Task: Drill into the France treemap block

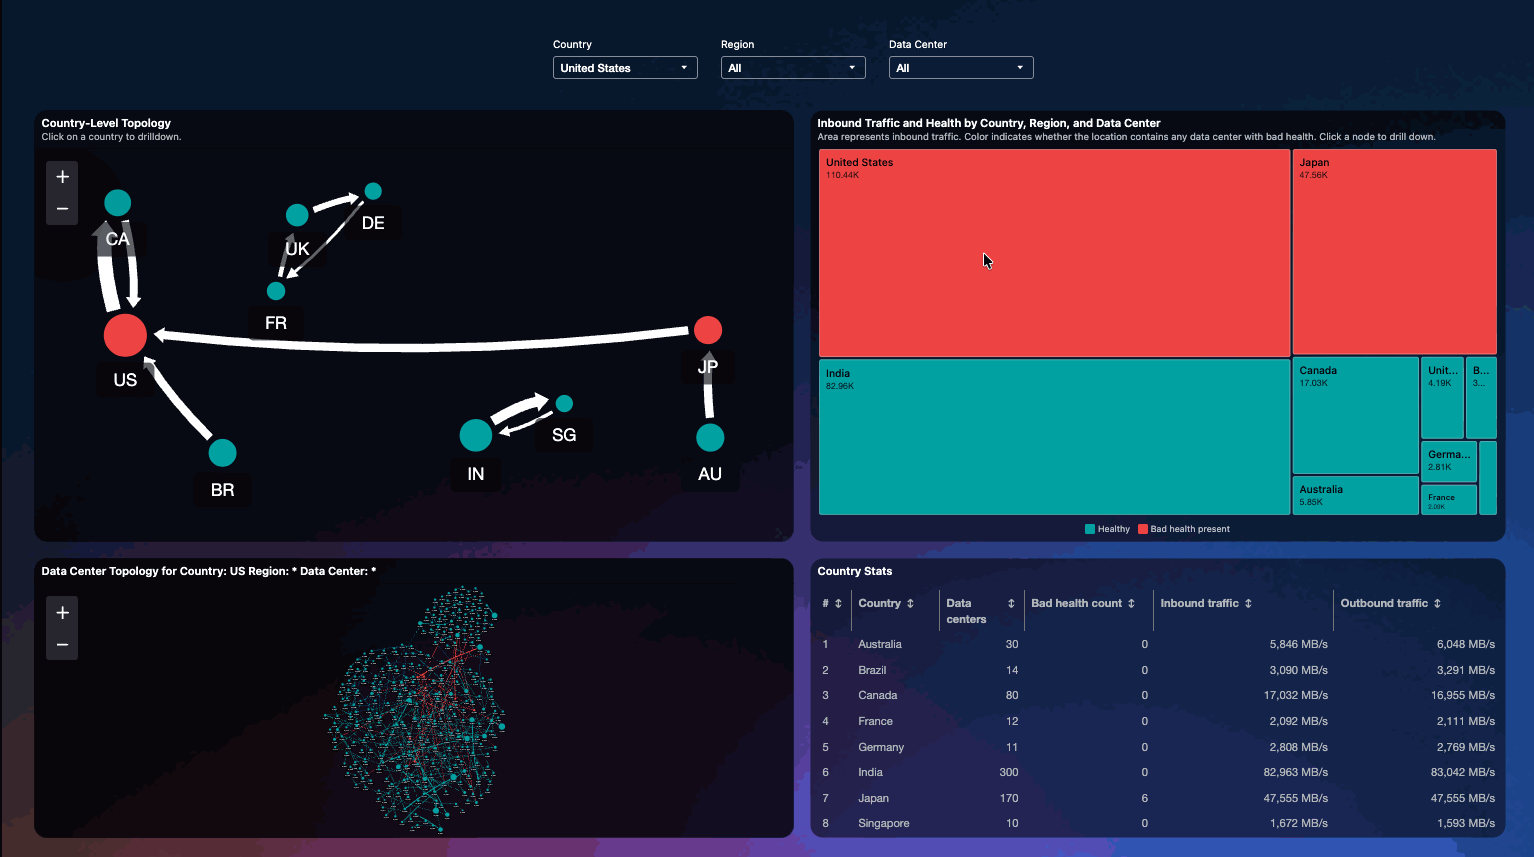Action: tap(1449, 499)
